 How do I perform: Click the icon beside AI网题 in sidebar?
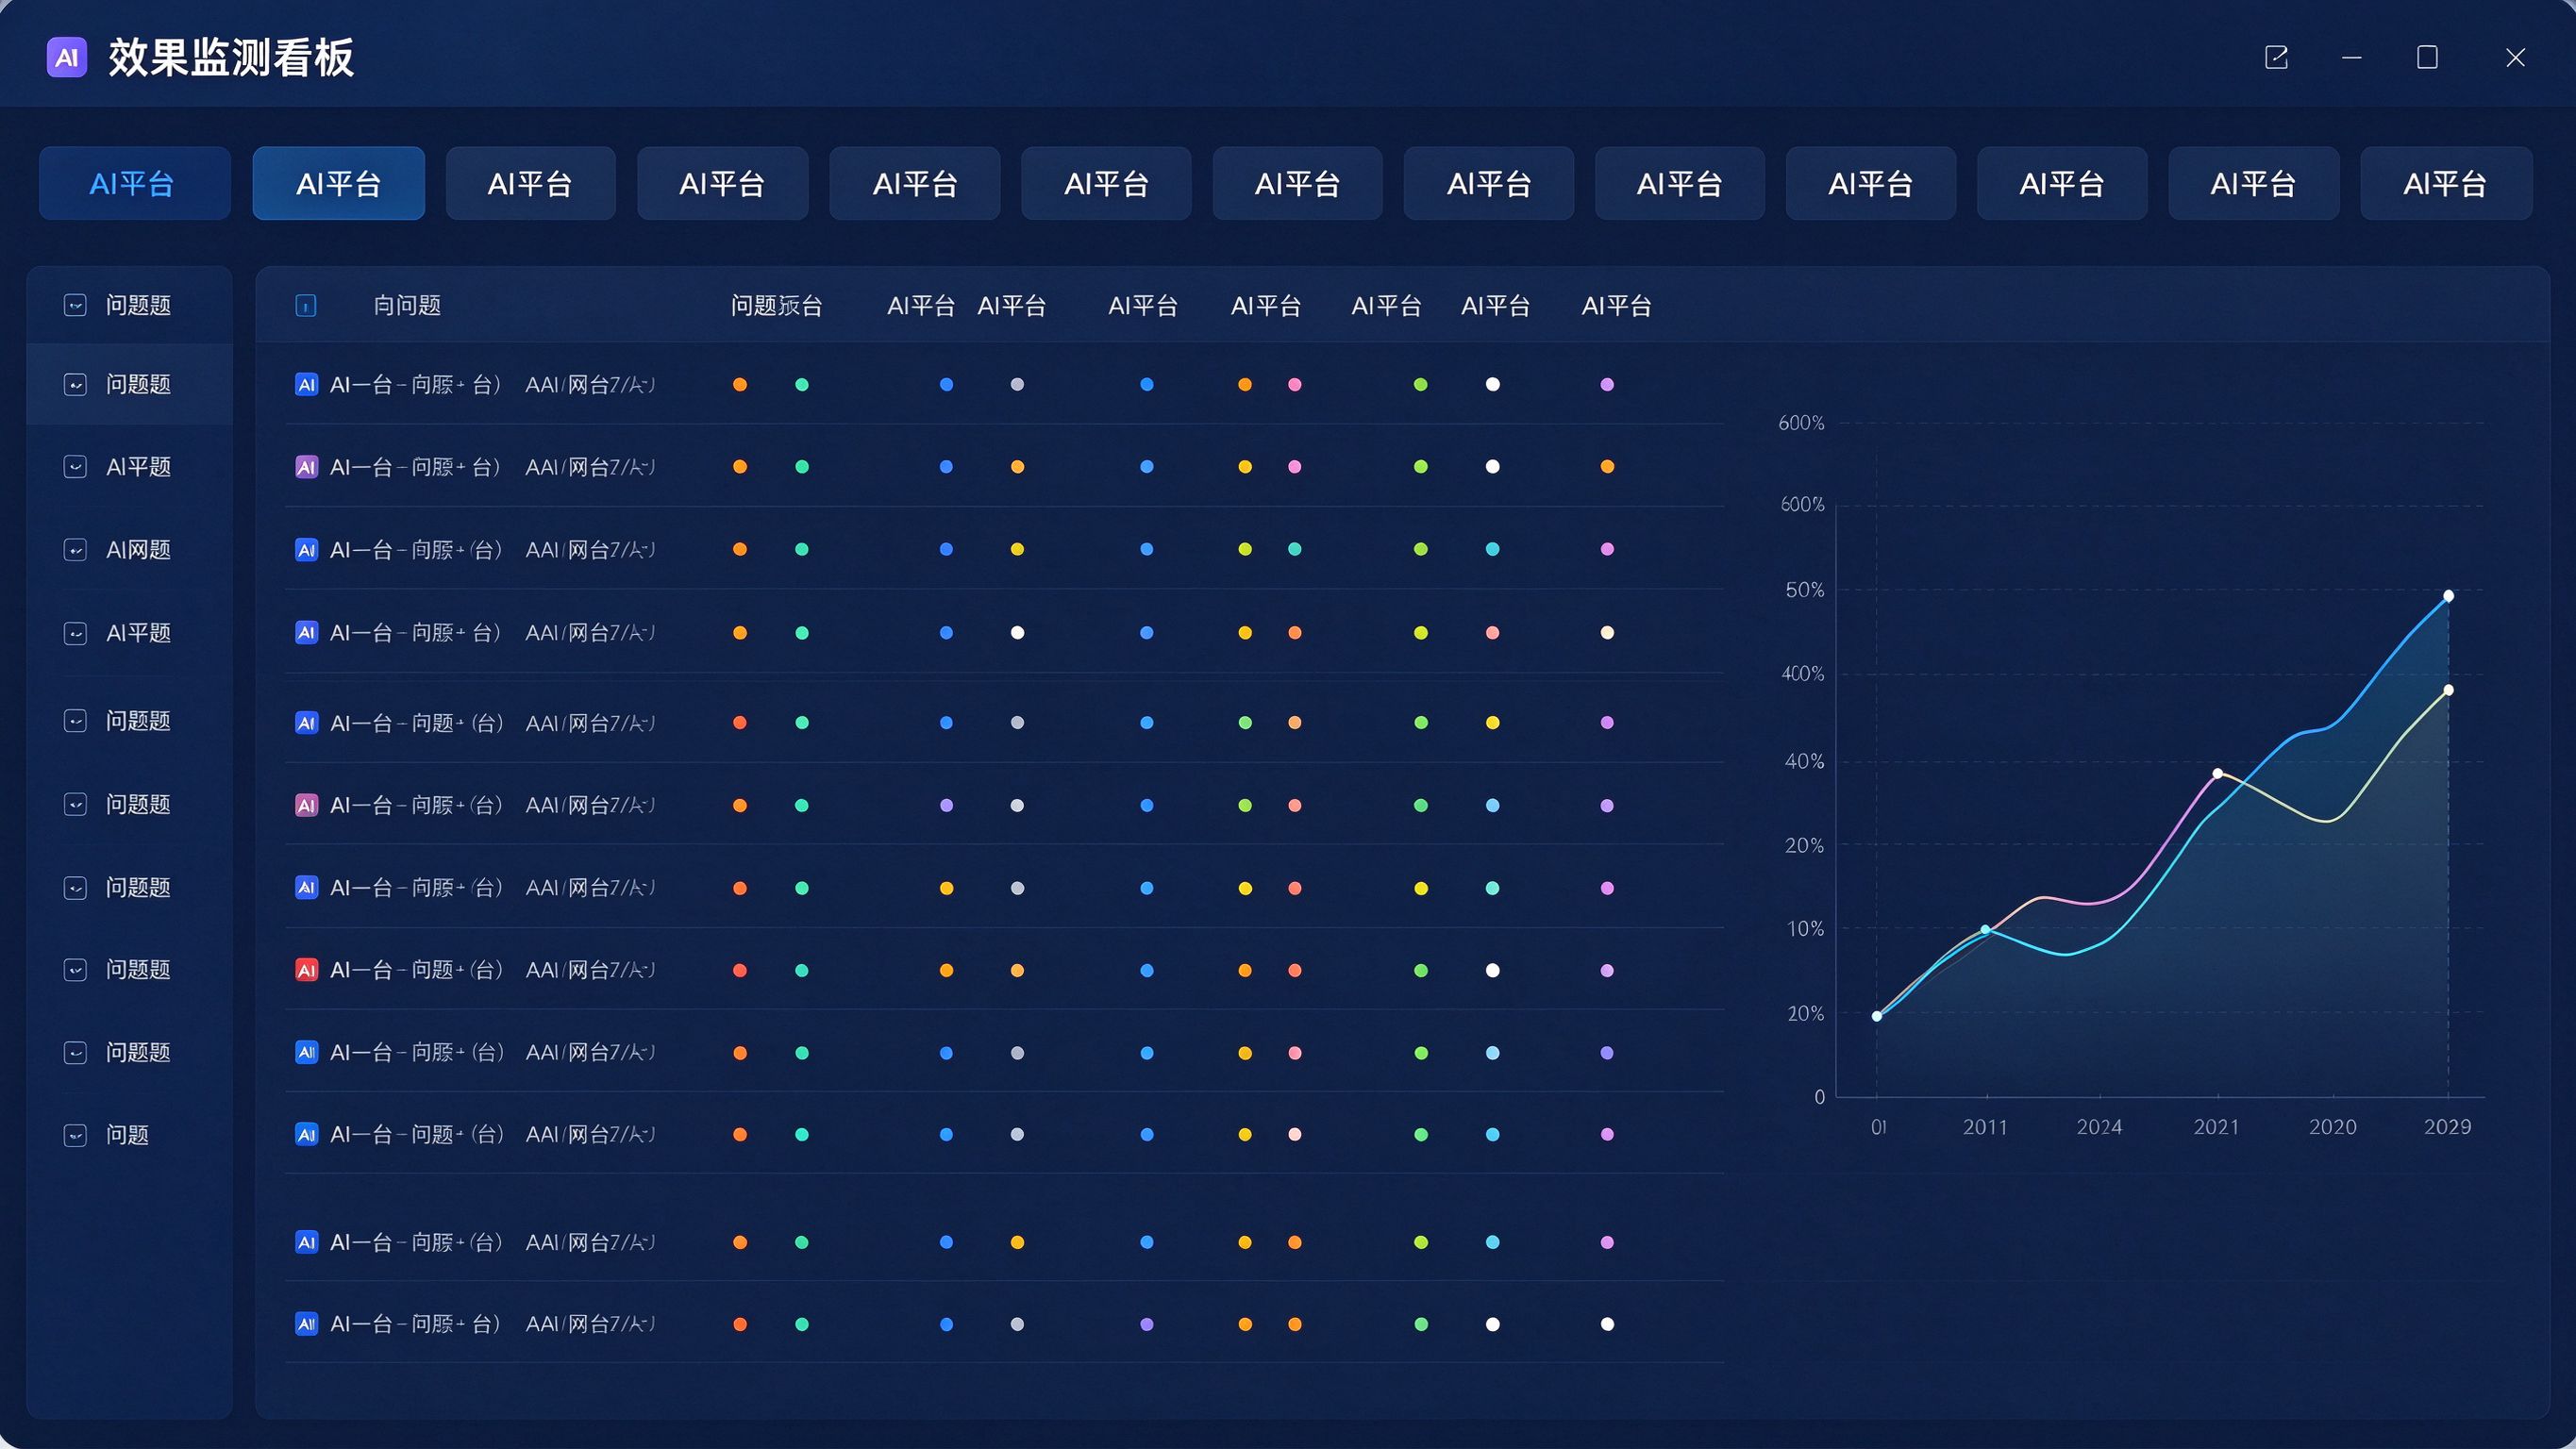click(x=75, y=550)
